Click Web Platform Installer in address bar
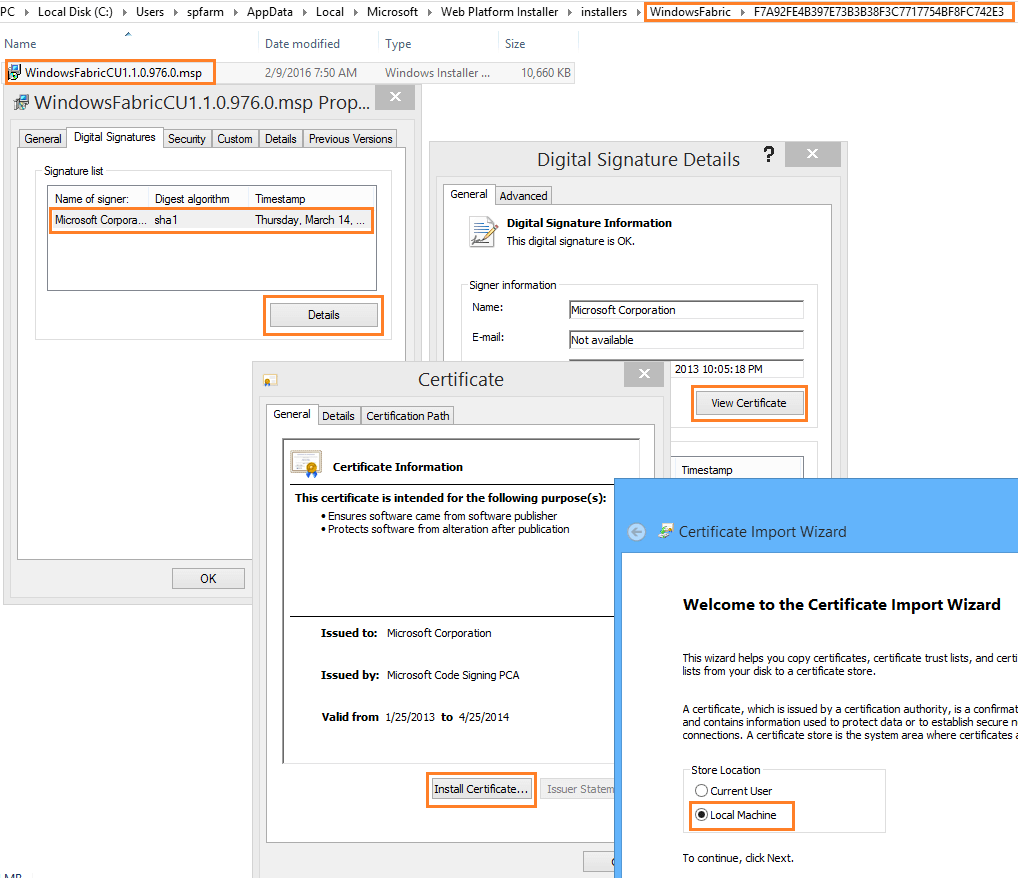 [x=499, y=12]
